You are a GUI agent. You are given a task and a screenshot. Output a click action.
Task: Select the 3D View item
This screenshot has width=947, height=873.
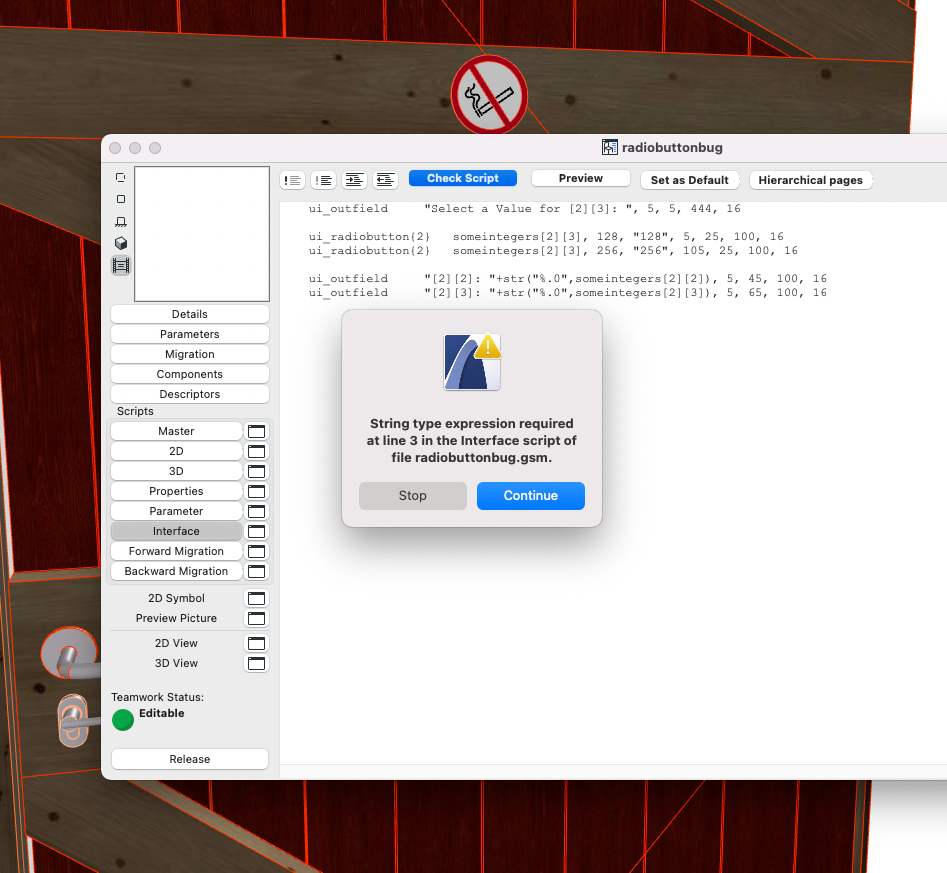176,663
